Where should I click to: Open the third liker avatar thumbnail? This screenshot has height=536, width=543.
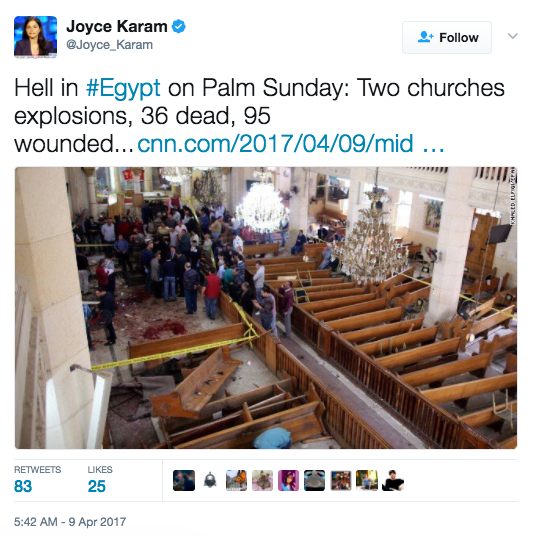[x=236, y=480]
